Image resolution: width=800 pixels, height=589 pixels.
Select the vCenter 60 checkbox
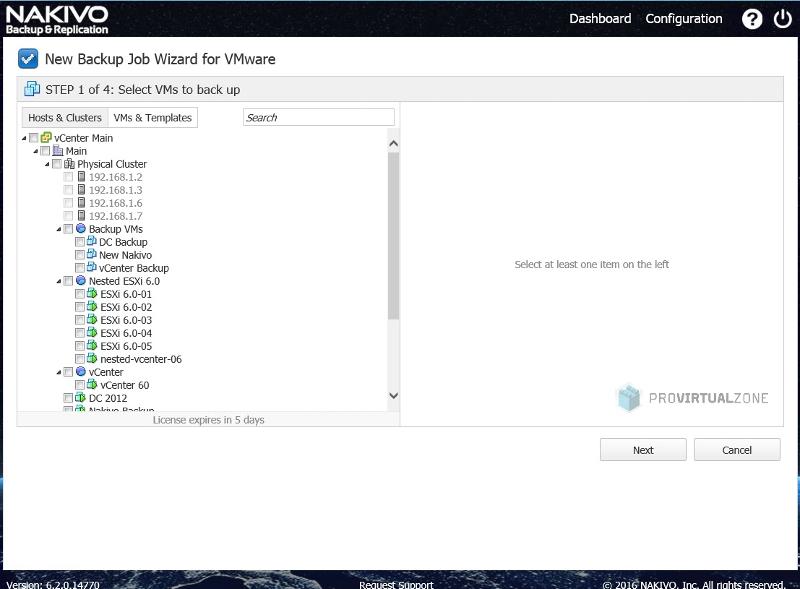pos(80,385)
